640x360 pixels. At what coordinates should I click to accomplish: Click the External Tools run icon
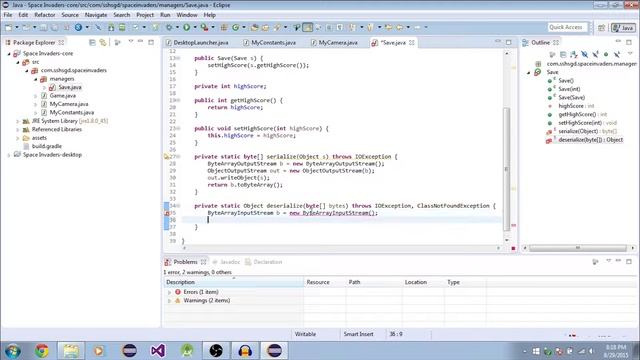click(204, 27)
